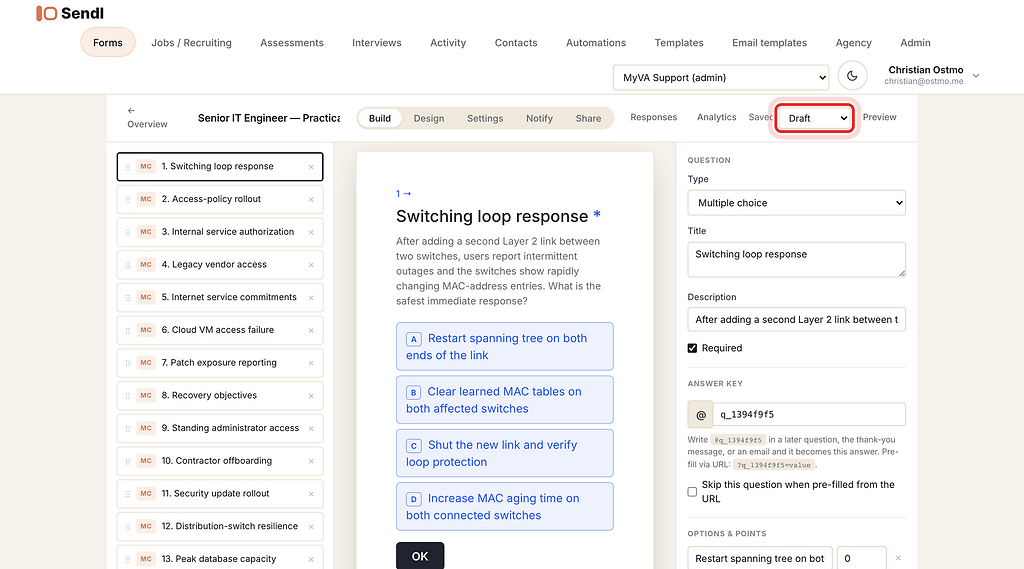Click MC badge on Cloud VM access failure
The image size is (1024, 569).
pos(146,330)
